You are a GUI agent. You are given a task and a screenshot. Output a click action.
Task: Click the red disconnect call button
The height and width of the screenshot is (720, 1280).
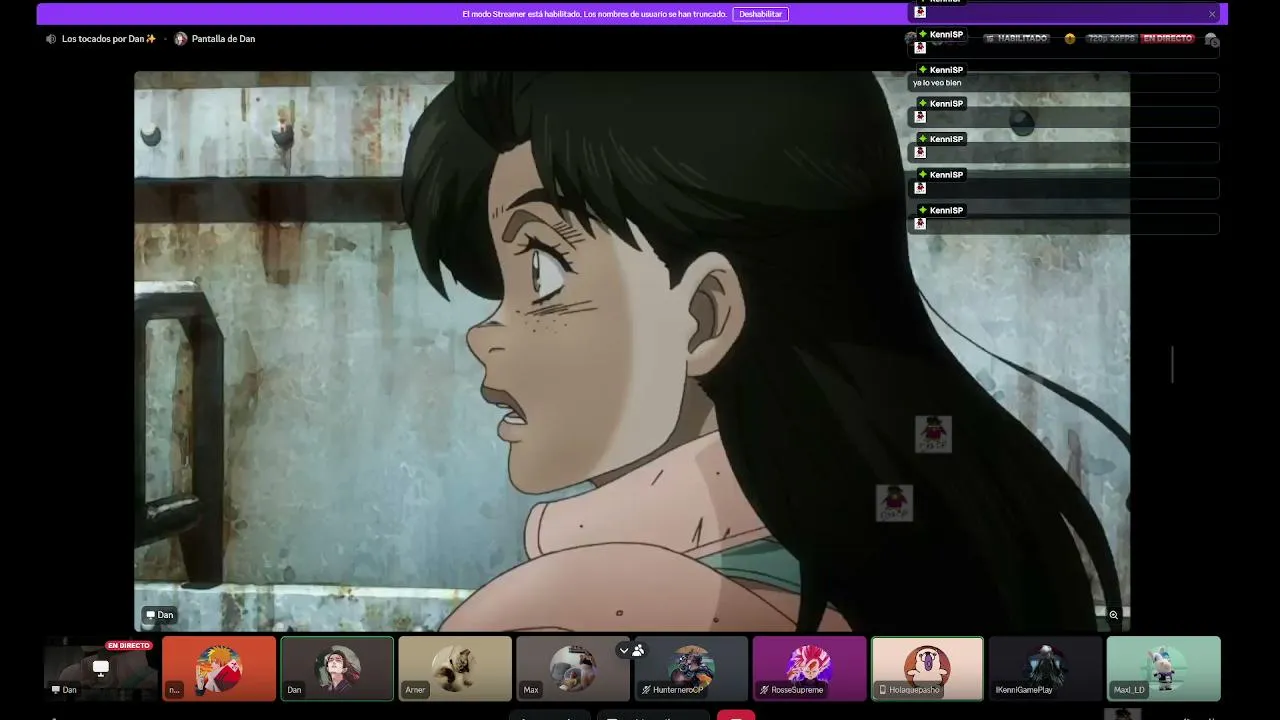(x=736, y=714)
